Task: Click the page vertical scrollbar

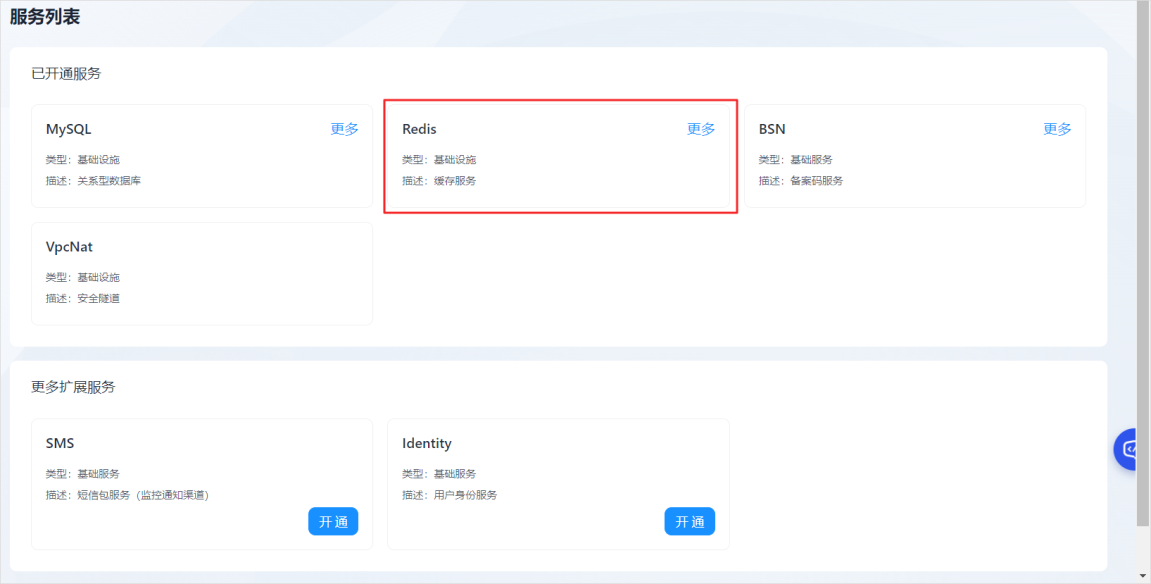Action: click(1143, 264)
